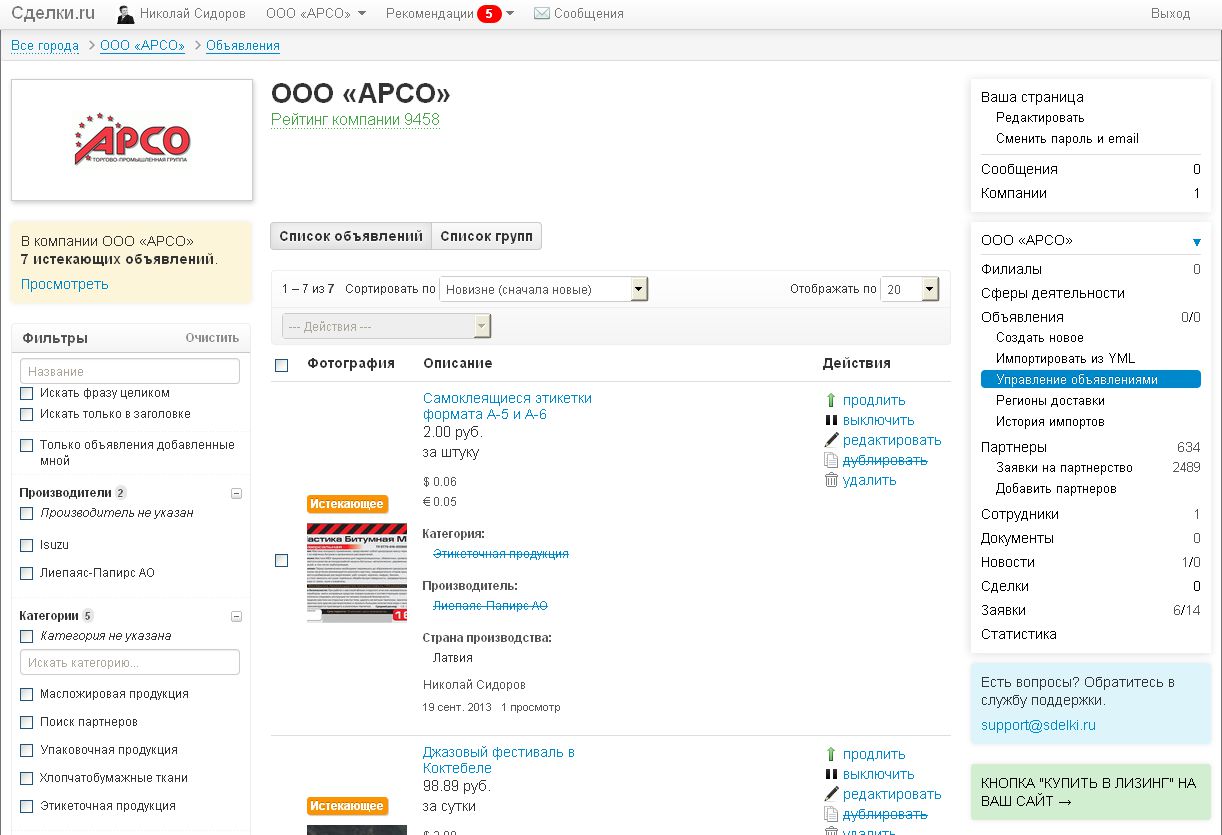
Task: Tick the checkbox for Самоклеящиеся этикетки row
Action: pyautogui.click(x=281, y=561)
